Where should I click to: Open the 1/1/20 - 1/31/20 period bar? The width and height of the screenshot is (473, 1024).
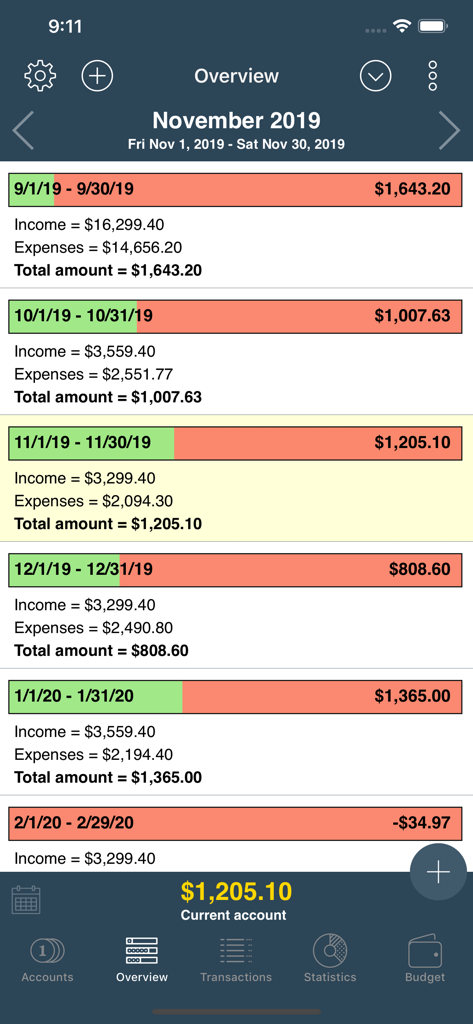pyautogui.click(x=236, y=696)
